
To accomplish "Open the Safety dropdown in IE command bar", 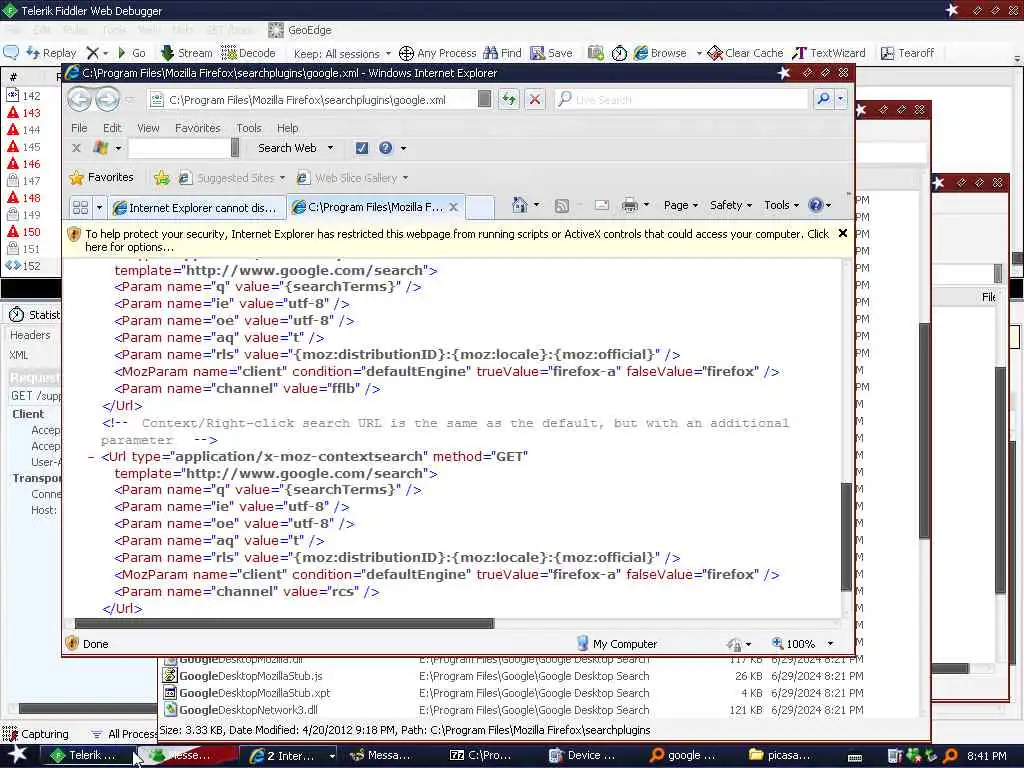I will pos(731,205).
